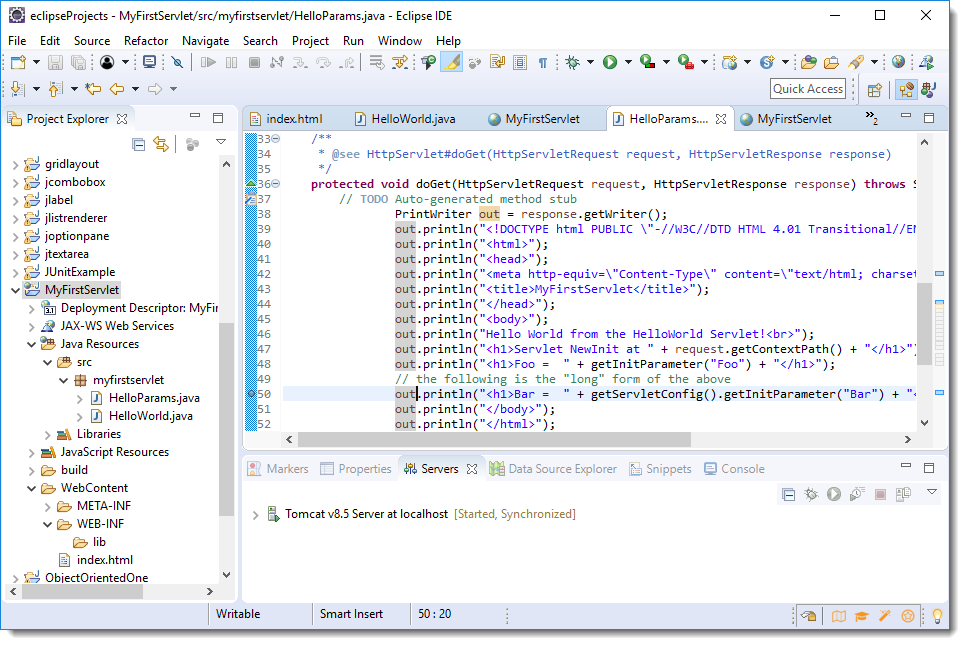
Task: Click the Terminate stop icon in main toolbar
Action: pos(254,62)
